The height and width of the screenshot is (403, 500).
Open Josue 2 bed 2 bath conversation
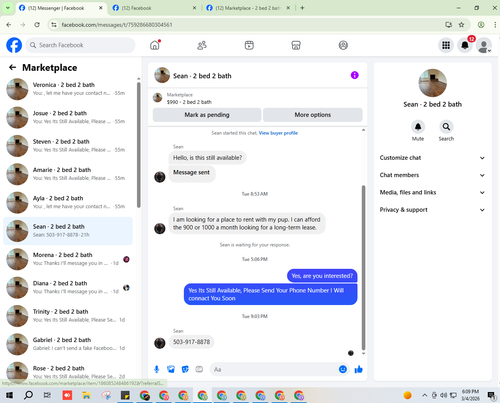coord(68,117)
